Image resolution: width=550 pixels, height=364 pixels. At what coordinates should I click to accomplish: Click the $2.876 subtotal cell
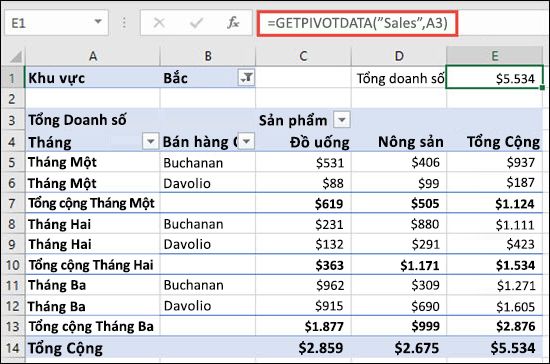pos(495,326)
